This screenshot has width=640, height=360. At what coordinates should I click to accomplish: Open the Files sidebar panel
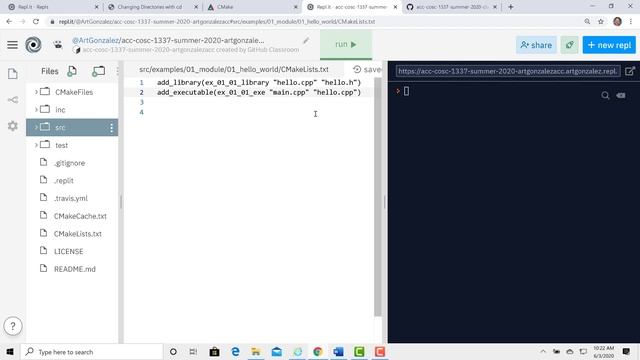(13, 74)
